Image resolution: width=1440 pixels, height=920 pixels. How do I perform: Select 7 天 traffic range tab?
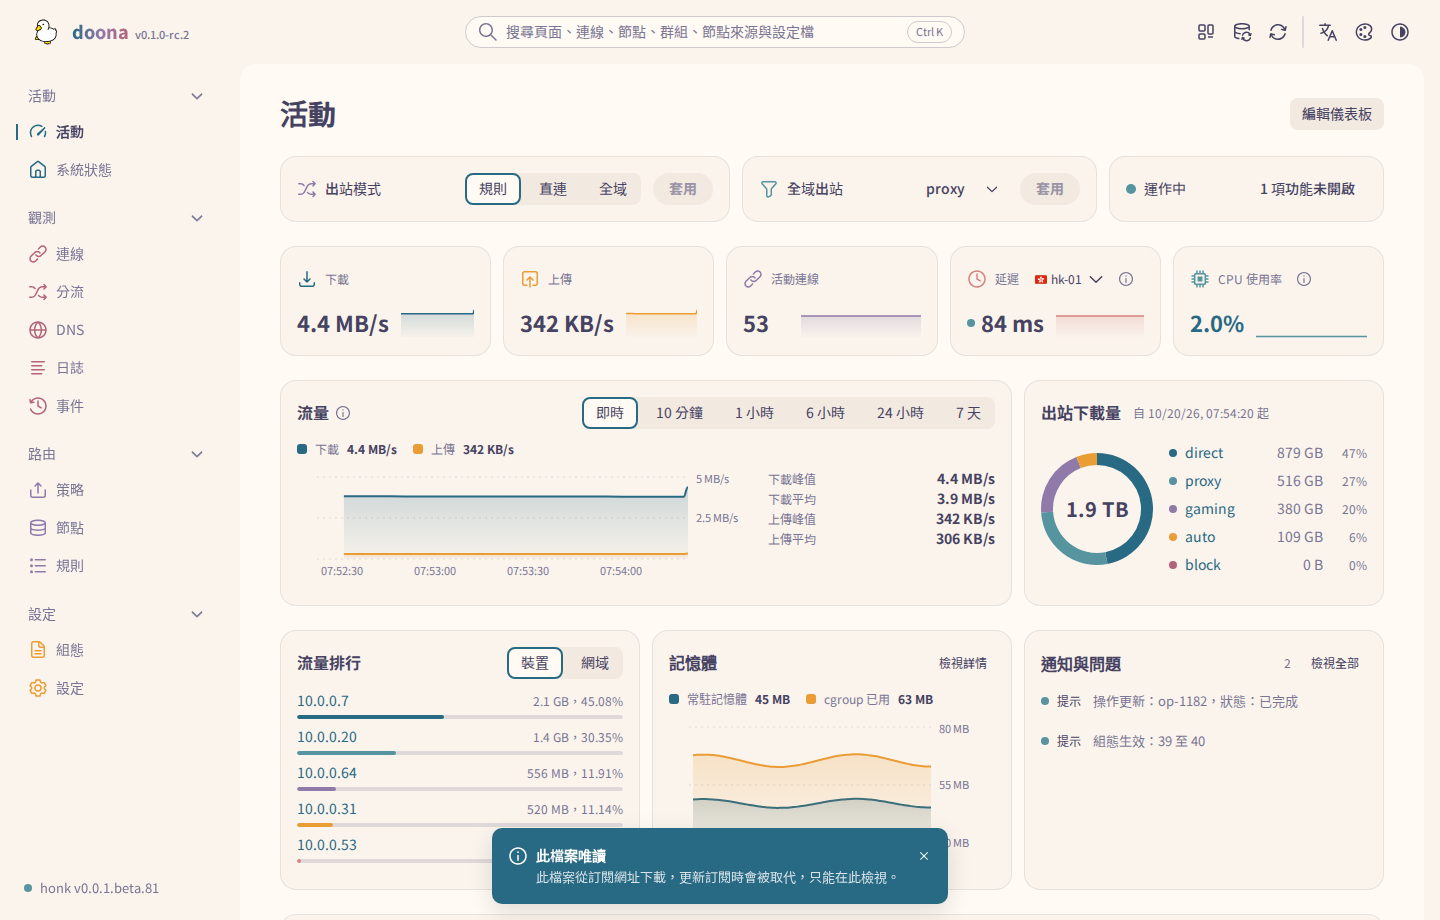pos(968,413)
